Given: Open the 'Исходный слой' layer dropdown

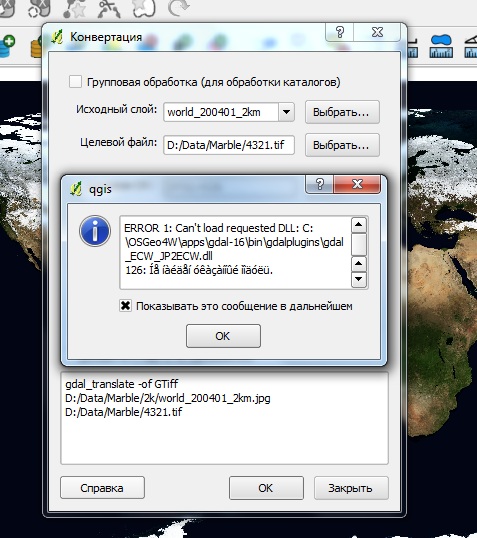Looking at the screenshot, I should coord(287,112).
